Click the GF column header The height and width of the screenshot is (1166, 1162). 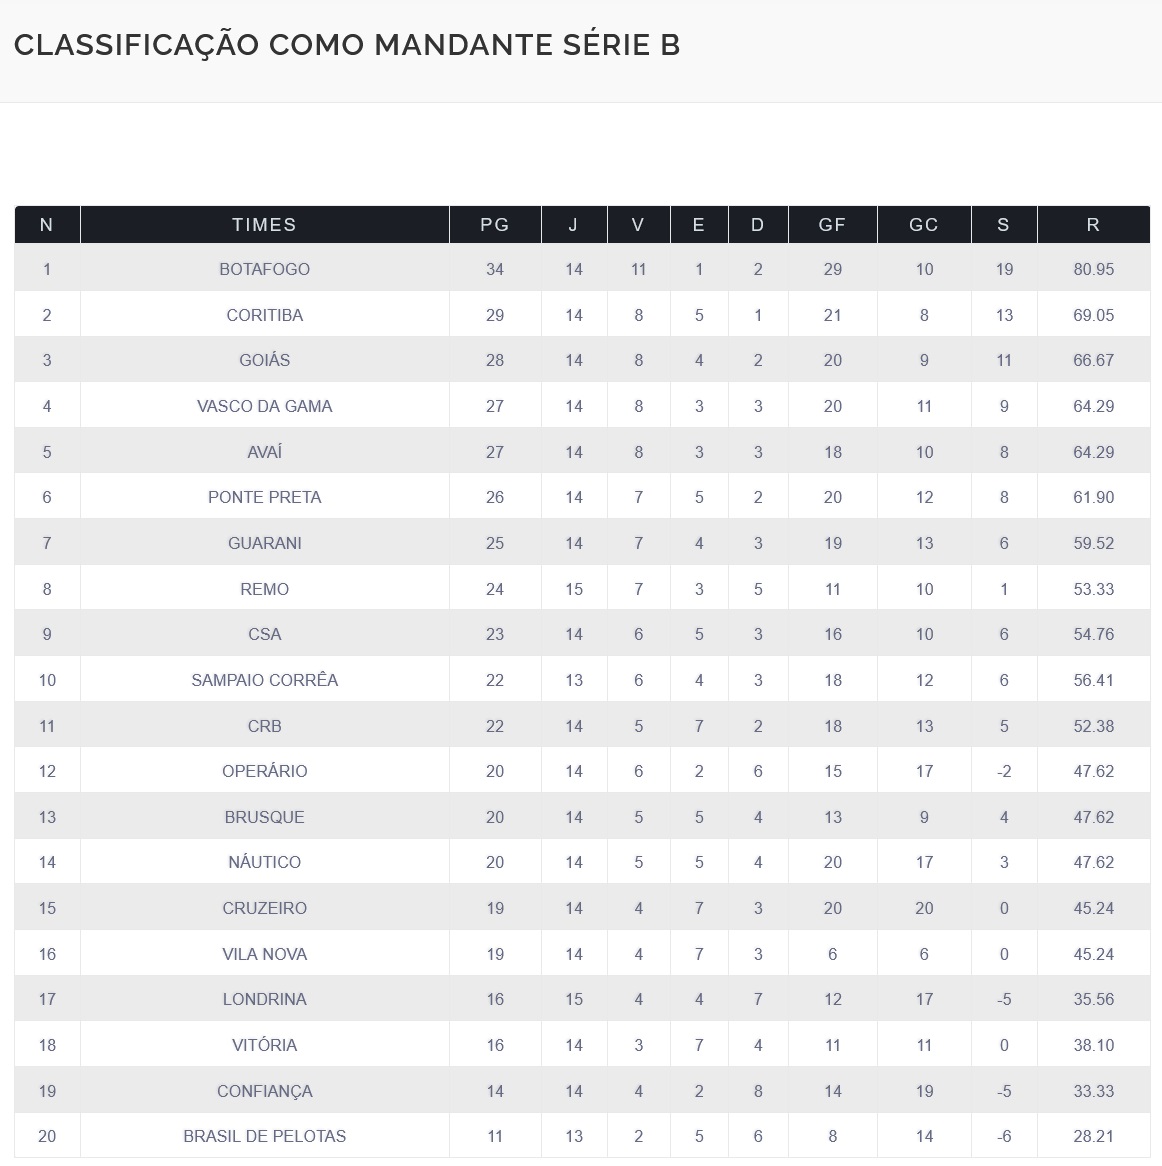pyautogui.click(x=832, y=225)
